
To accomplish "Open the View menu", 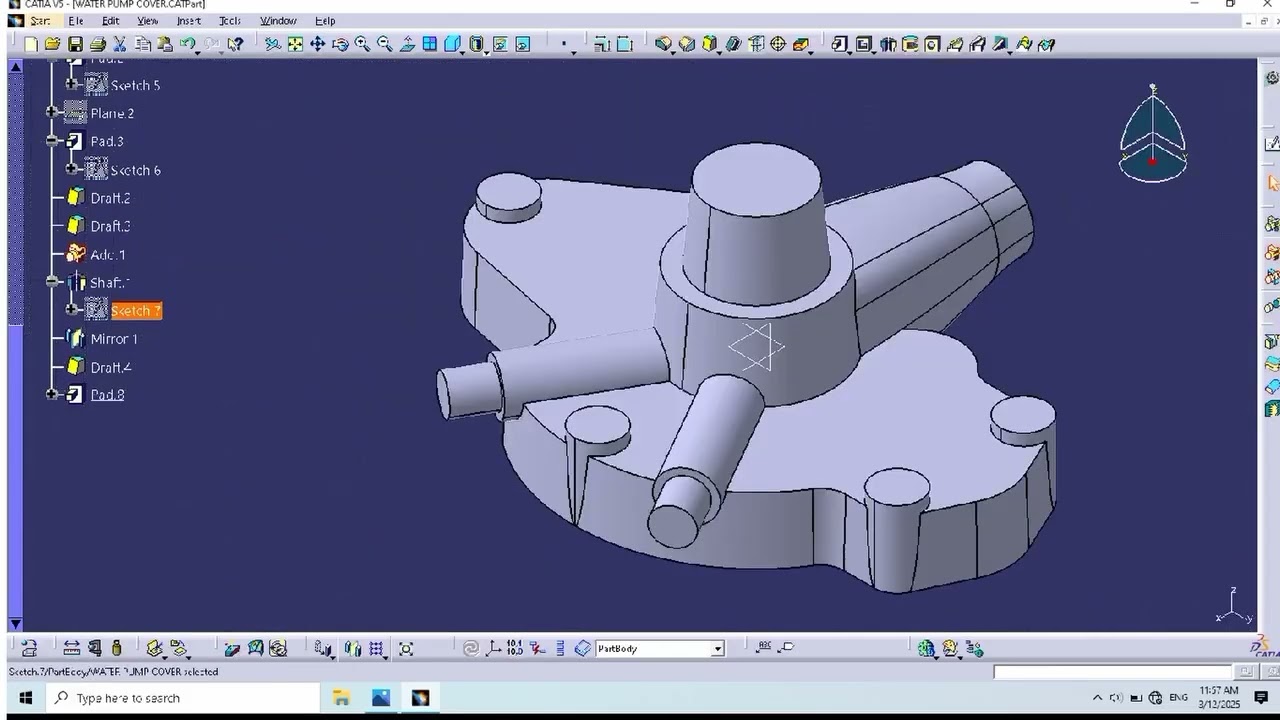I will pos(148,21).
